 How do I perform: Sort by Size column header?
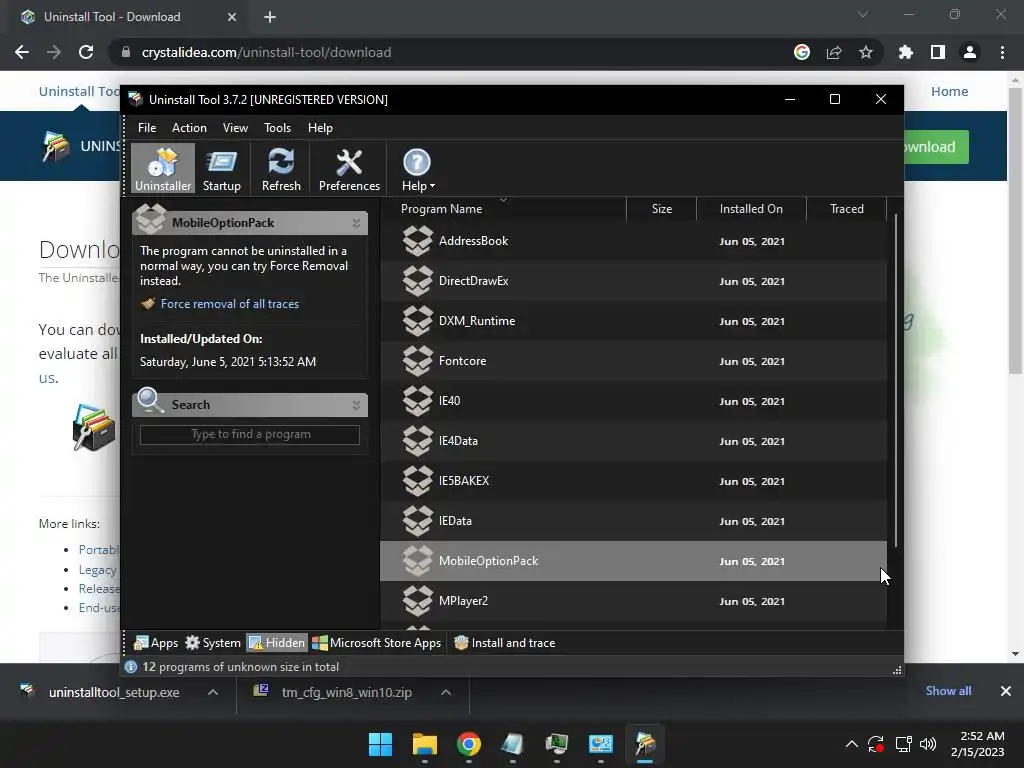coord(662,209)
